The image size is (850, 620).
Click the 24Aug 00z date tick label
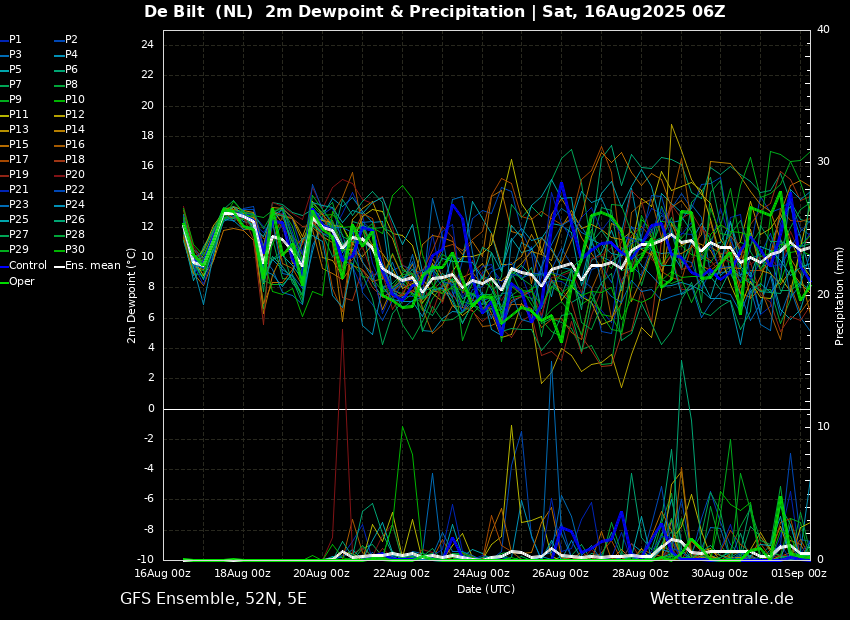point(481,574)
